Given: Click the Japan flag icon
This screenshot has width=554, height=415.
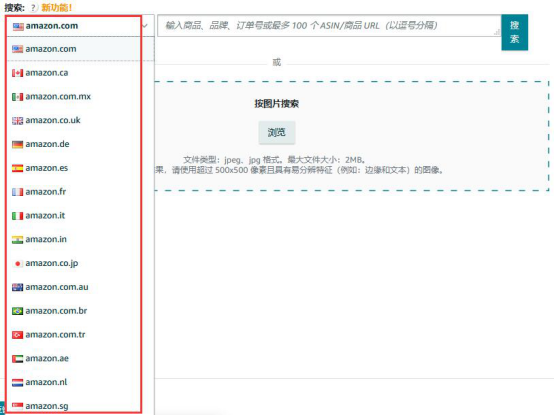Looking at the screenshot, I should point(17,263).
